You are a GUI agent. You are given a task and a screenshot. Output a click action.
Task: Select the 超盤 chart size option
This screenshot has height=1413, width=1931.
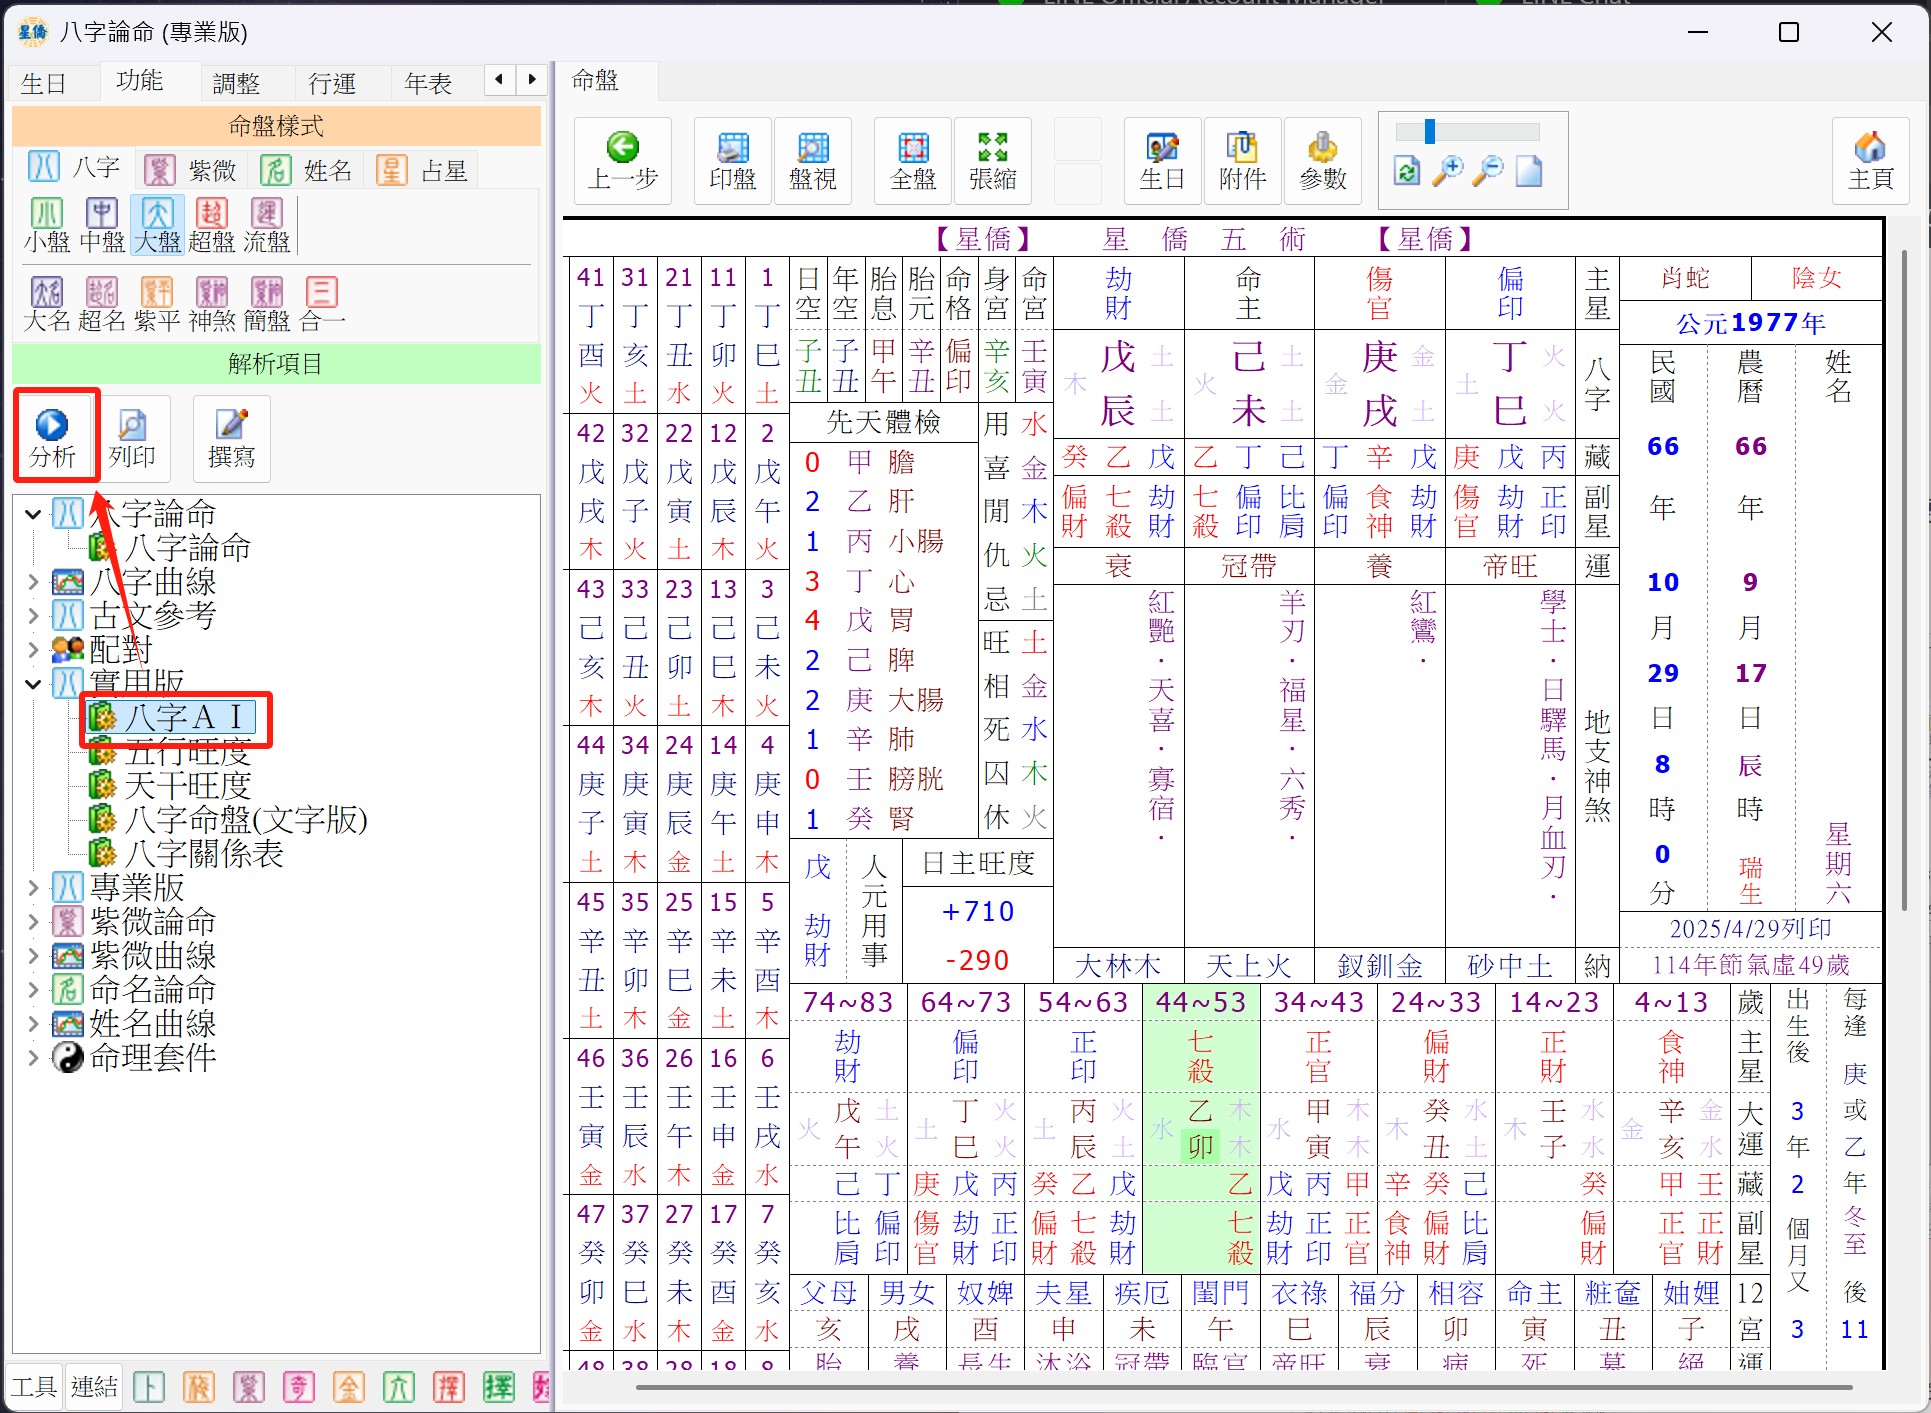211,225
